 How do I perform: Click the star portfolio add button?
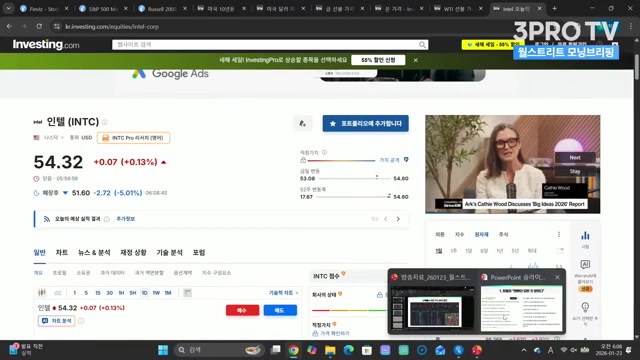tap(365, 123)
